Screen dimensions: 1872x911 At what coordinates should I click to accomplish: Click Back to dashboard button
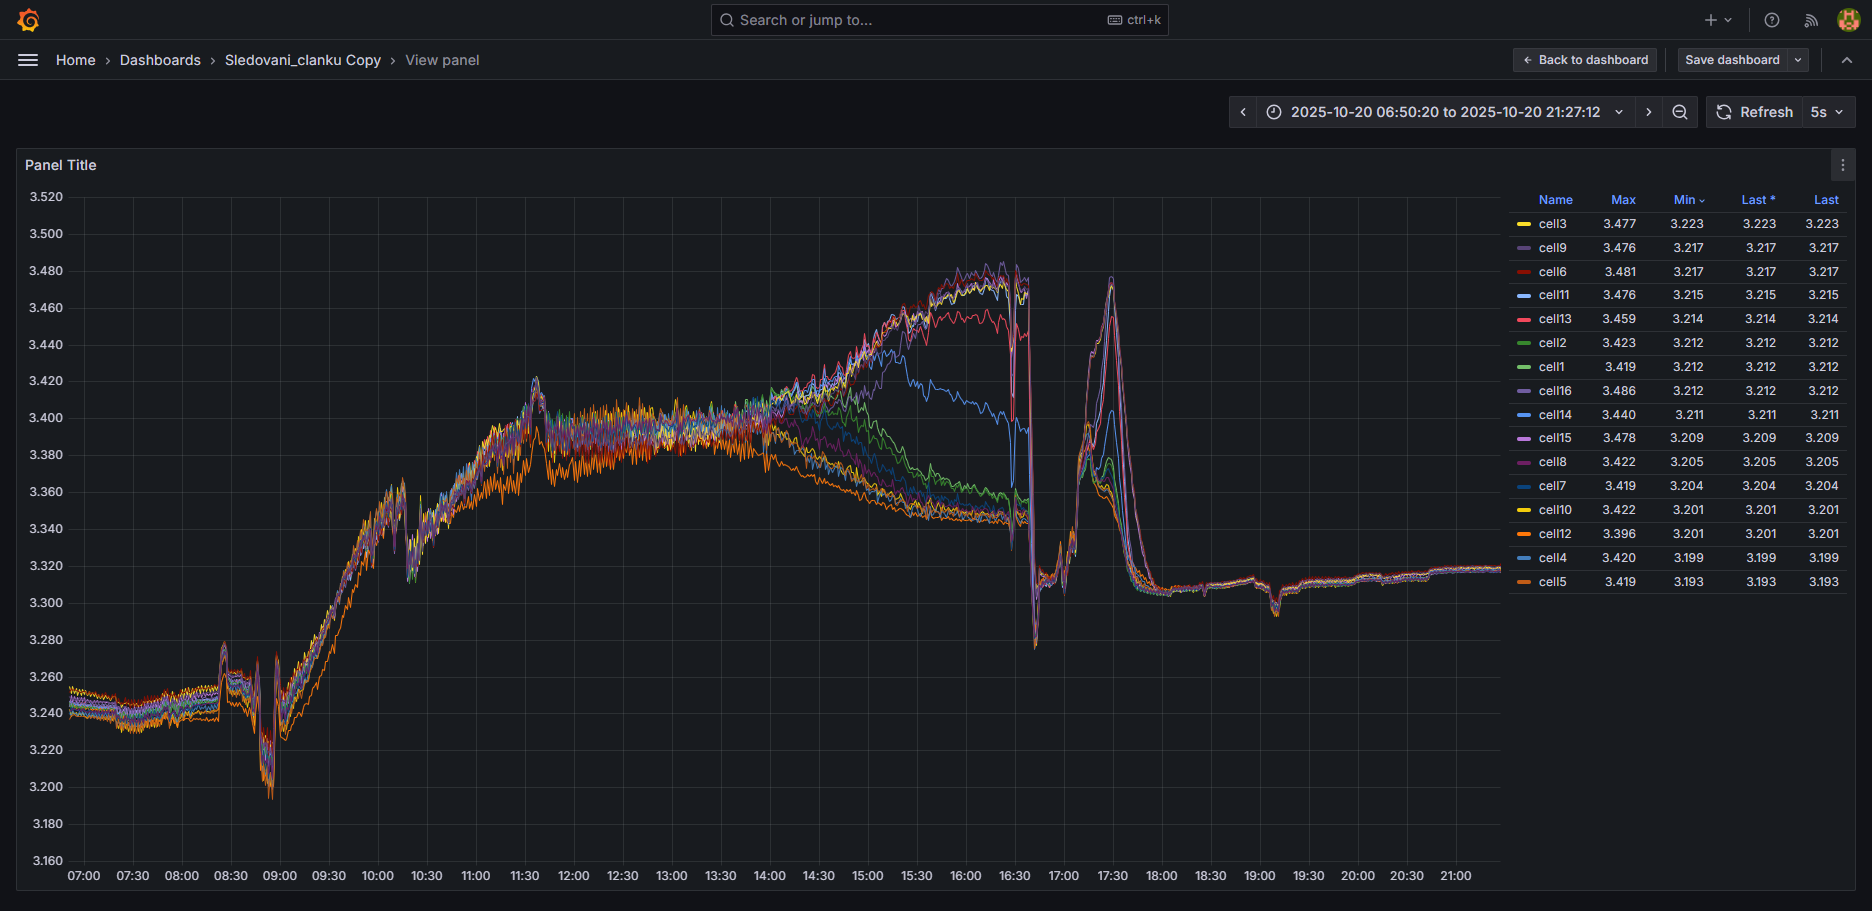point(1585,60)
